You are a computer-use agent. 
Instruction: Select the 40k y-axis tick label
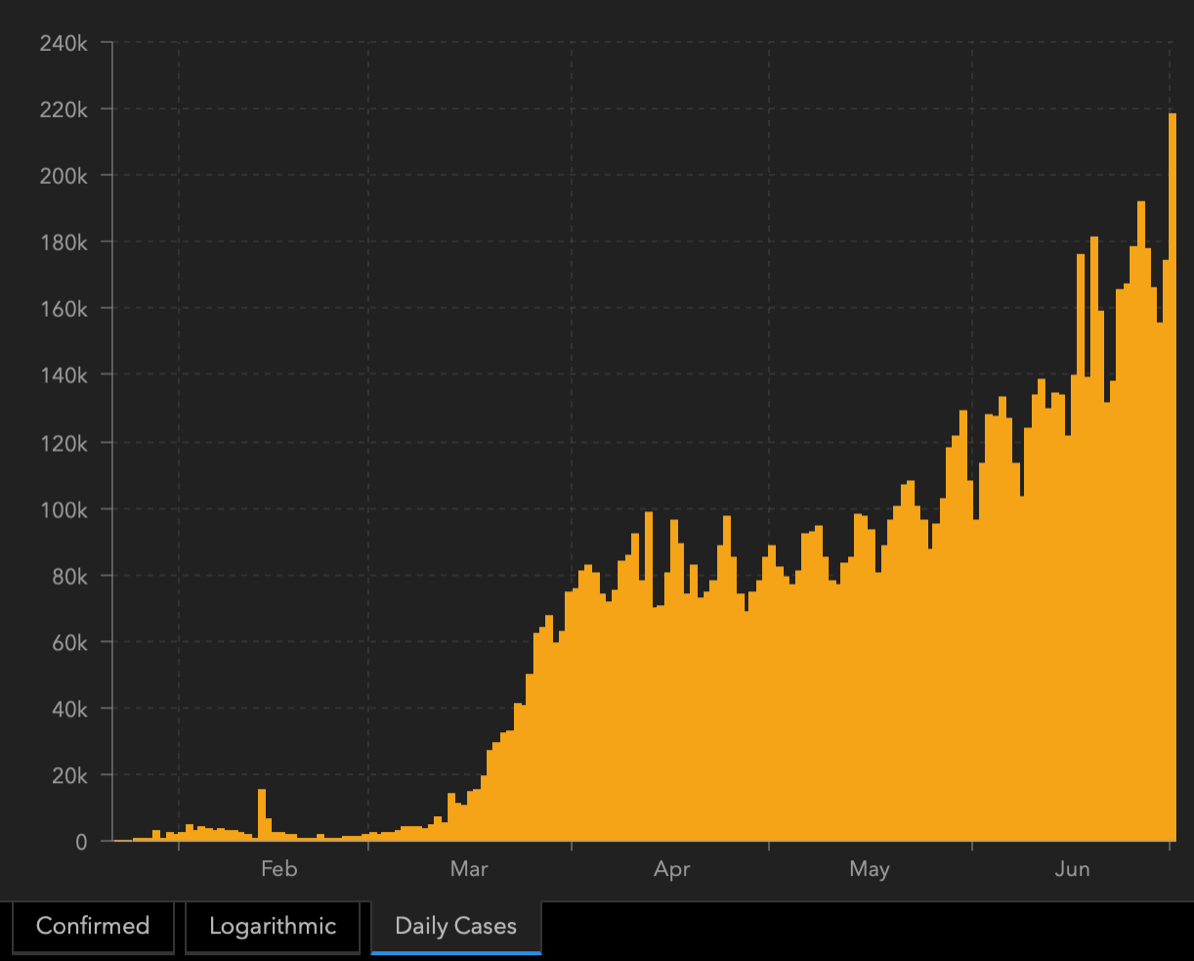[x=68, y=709]
